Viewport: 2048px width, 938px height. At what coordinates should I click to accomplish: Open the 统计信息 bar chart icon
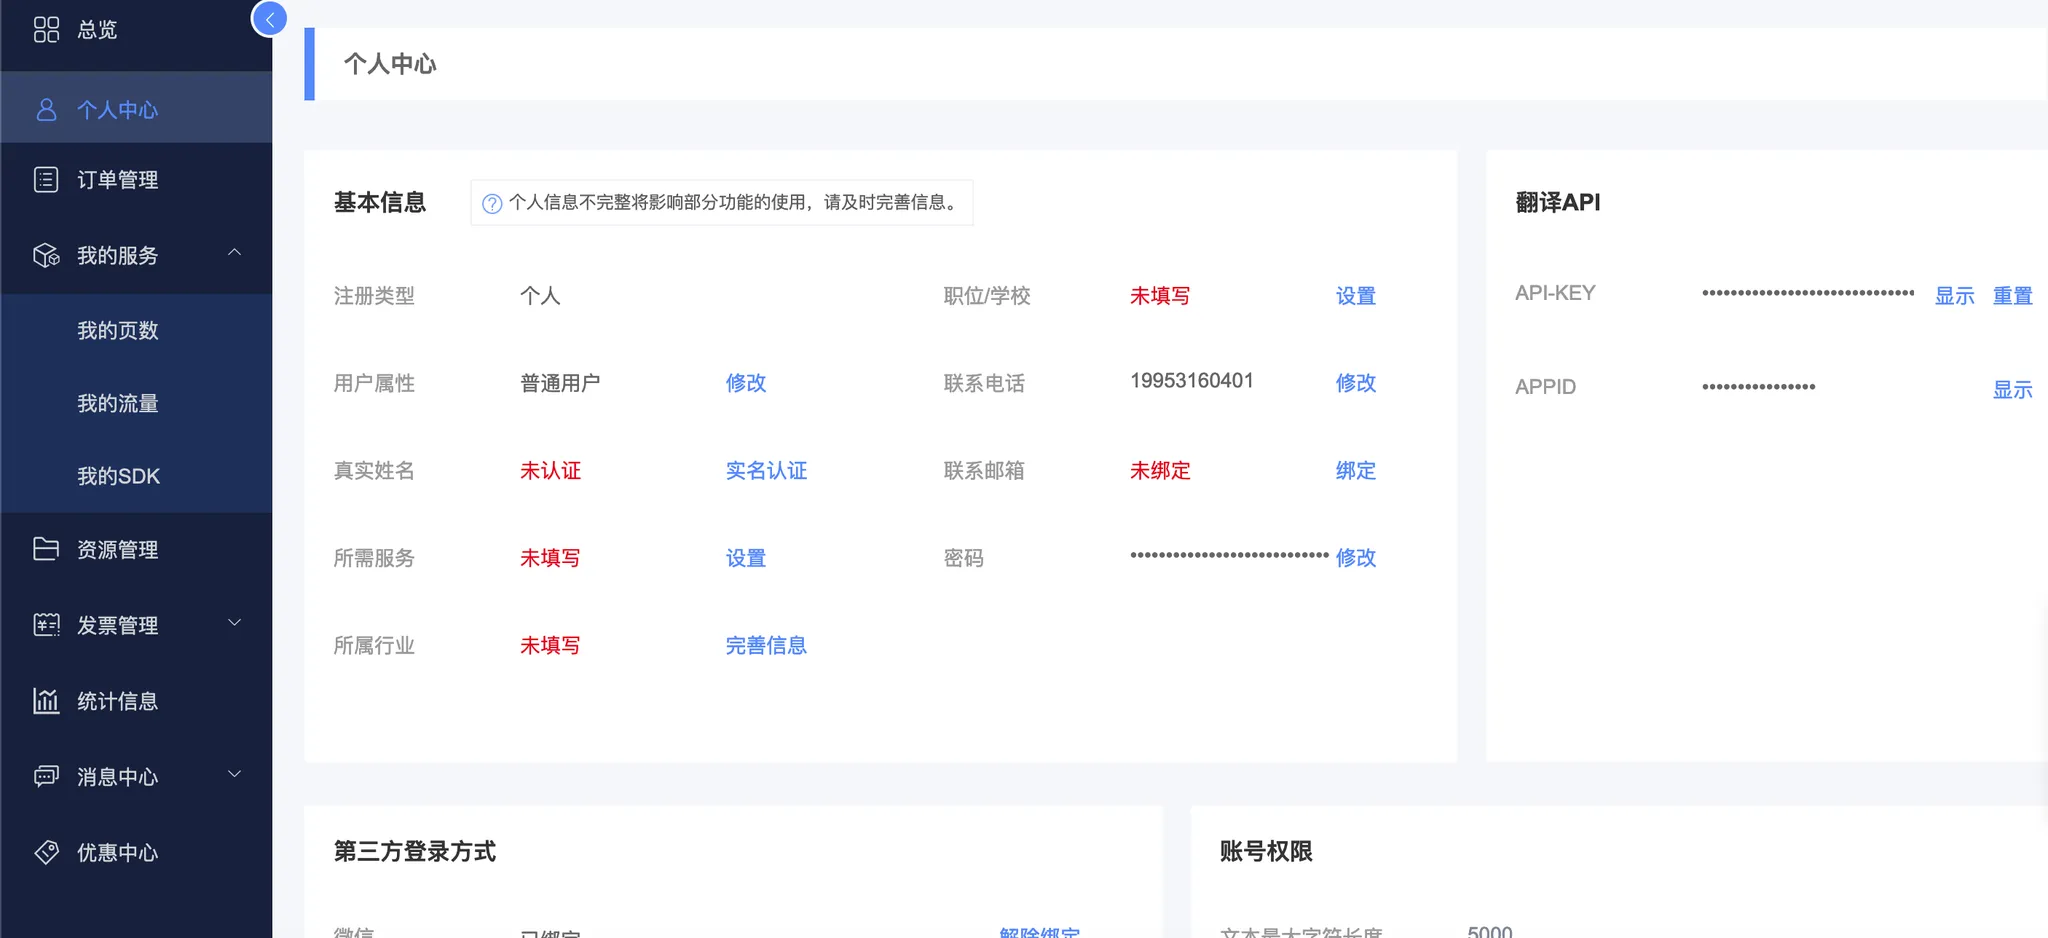[46, 700]
